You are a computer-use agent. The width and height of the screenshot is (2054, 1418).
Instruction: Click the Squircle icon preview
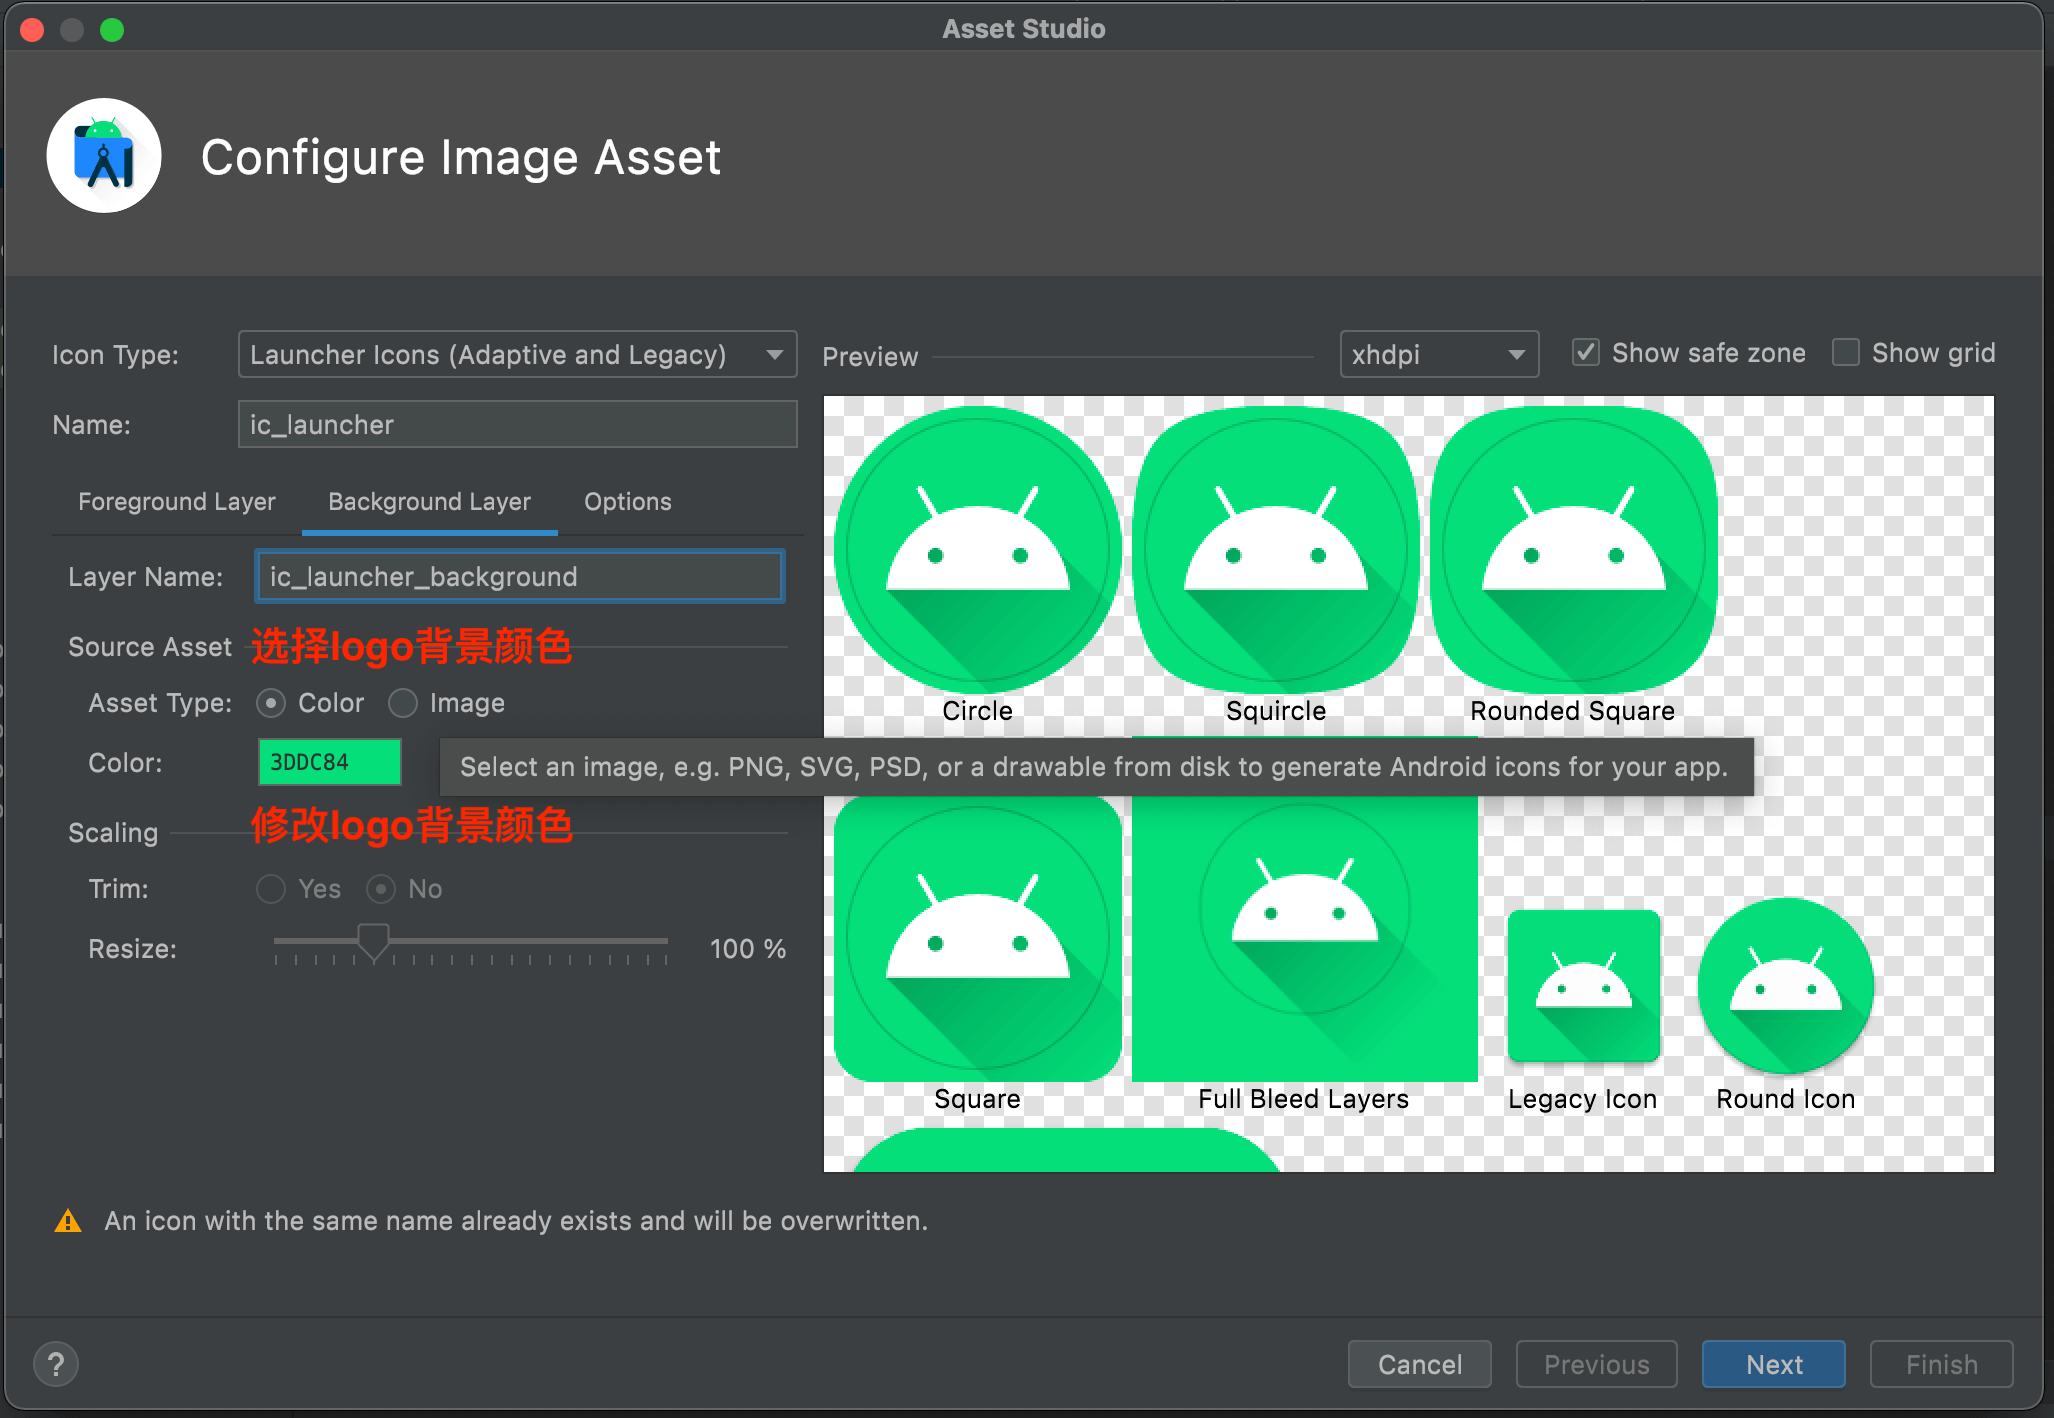click(1275, 550)
